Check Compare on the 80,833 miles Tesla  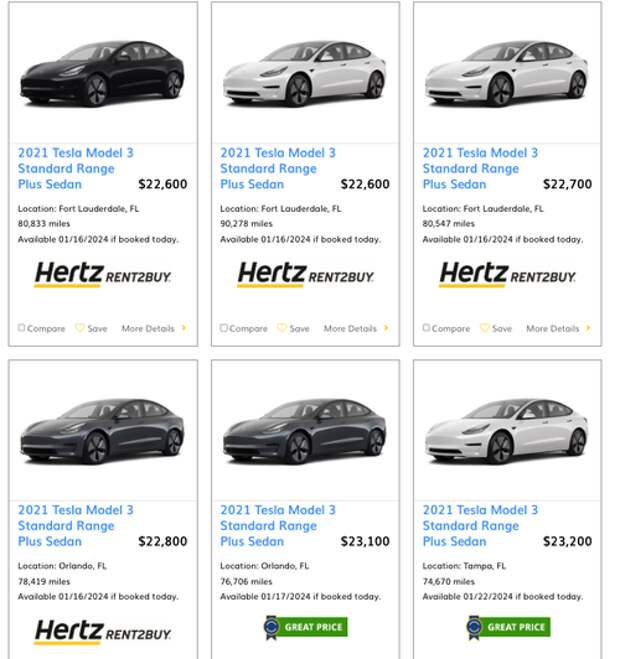point(22,328)
